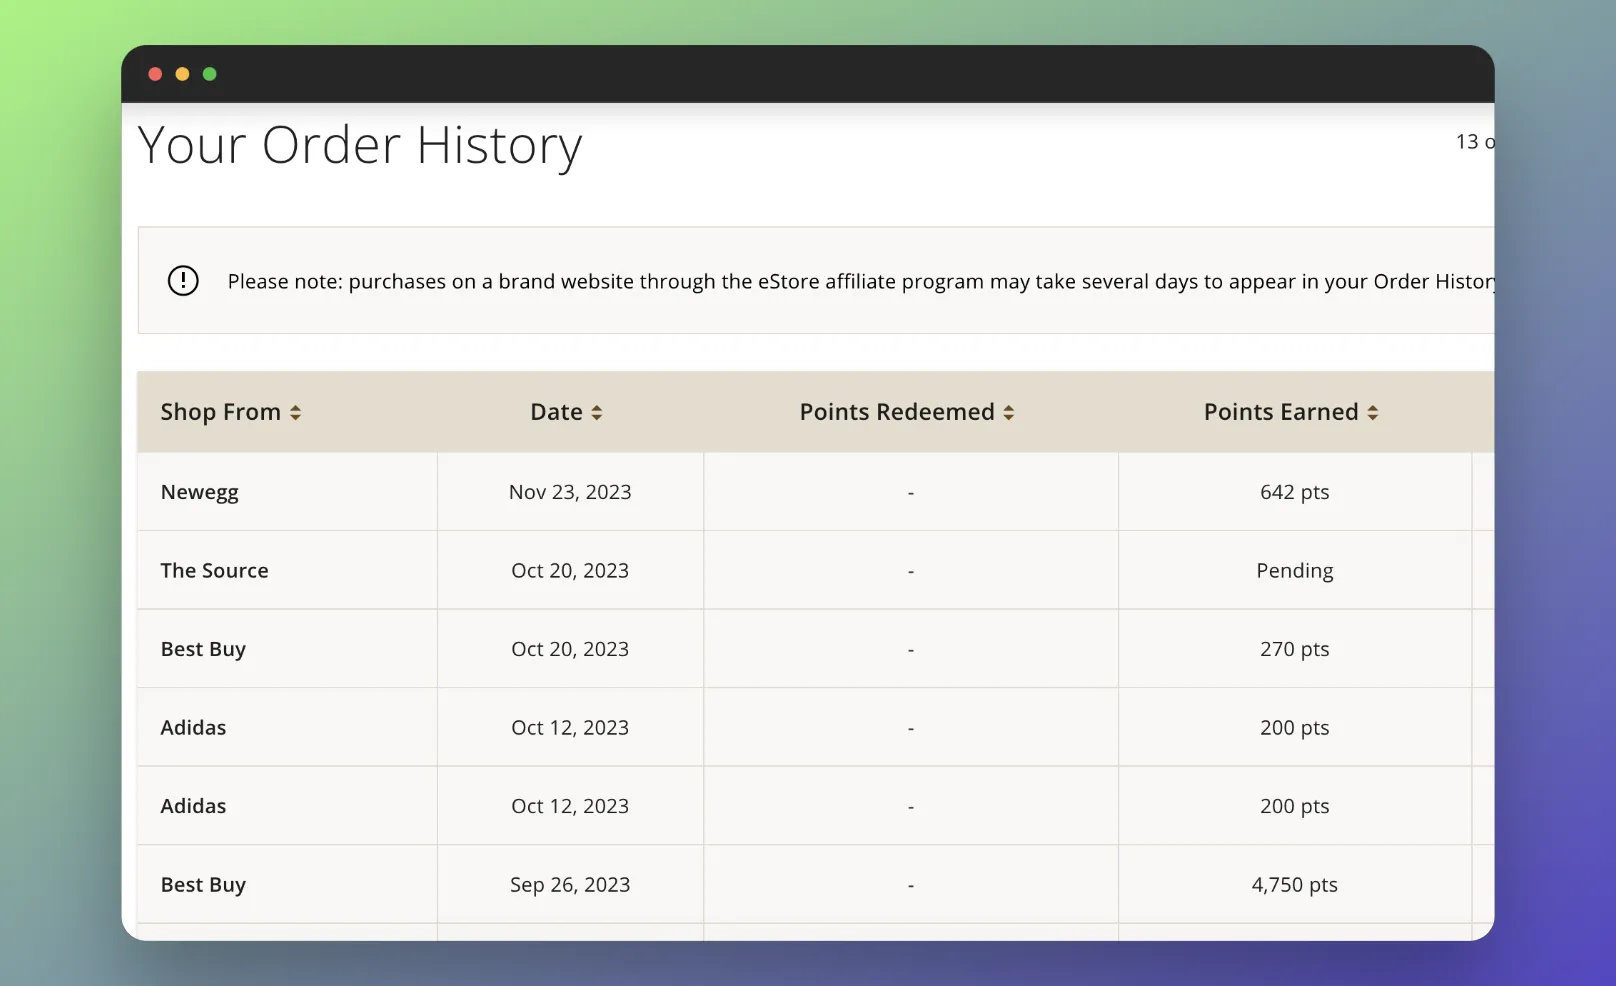This screenshot has width=1616, height=986.
Task: Select the Newegg shop name
Action: coord(200,492)
